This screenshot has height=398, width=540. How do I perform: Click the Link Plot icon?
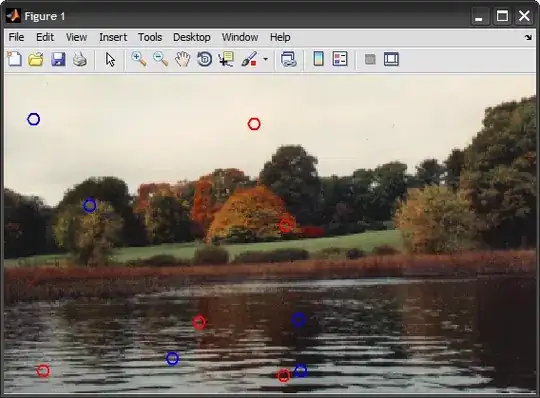point(288,59)
